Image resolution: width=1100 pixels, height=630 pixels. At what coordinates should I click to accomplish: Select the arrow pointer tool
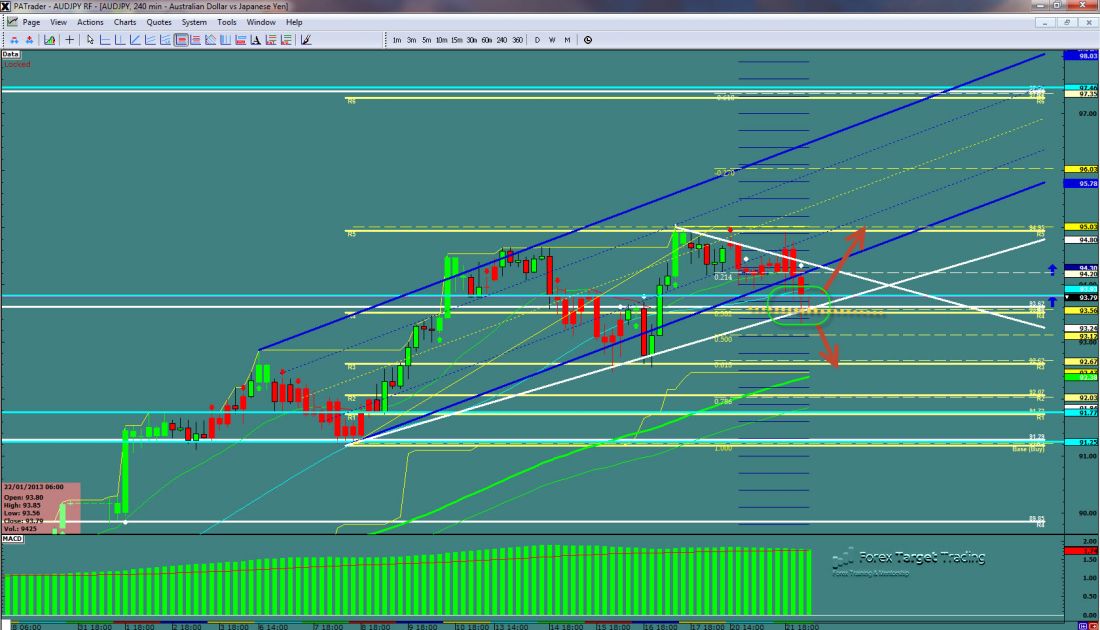pos(90,40)
